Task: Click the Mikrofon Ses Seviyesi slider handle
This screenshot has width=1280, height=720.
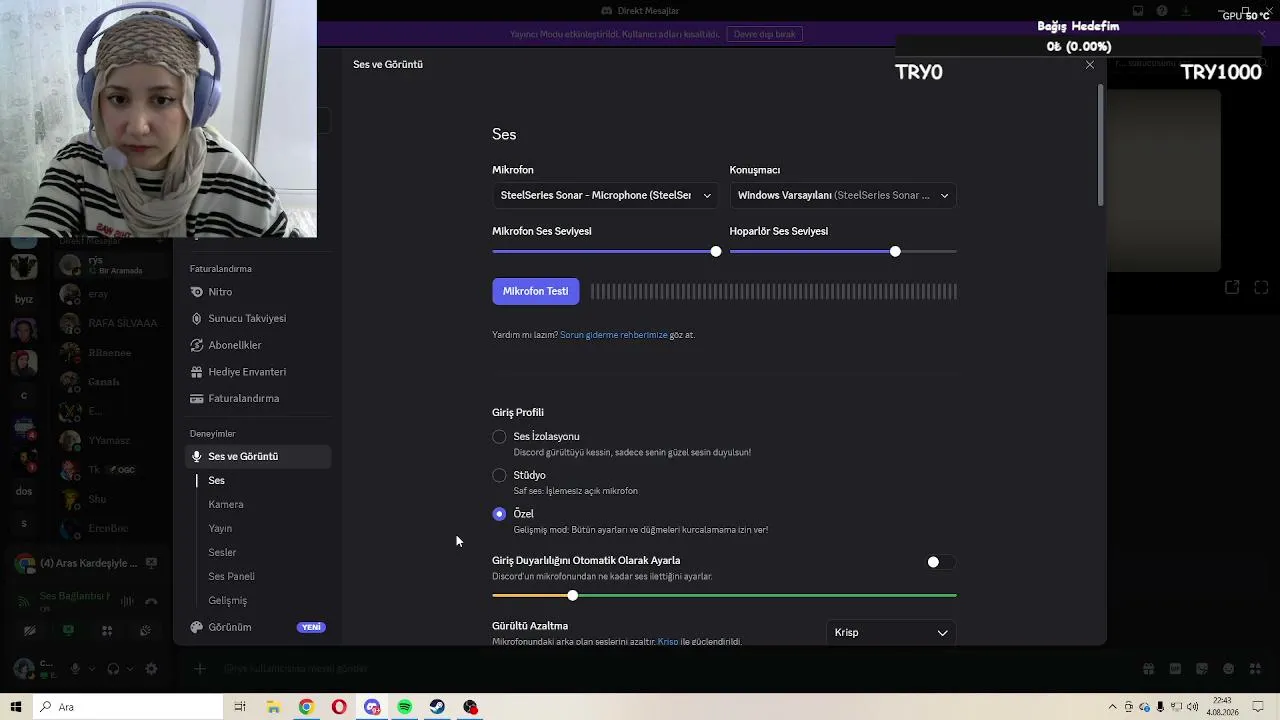Action: (716, 251)
